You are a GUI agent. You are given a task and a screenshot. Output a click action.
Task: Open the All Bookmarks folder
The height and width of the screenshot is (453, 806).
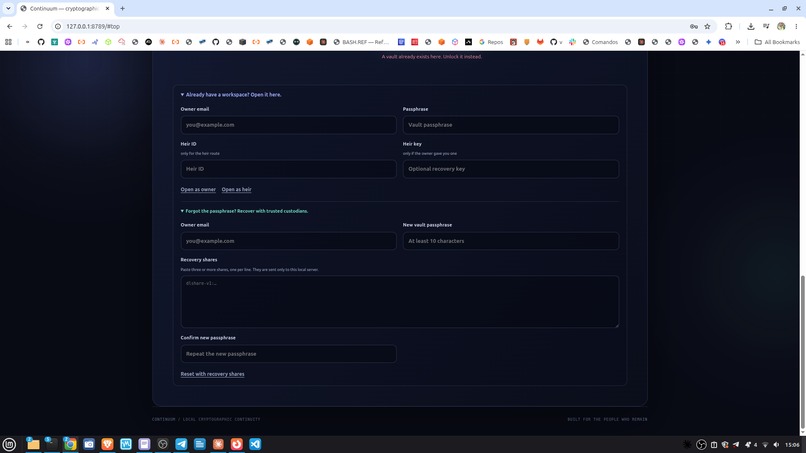point(777,42)
